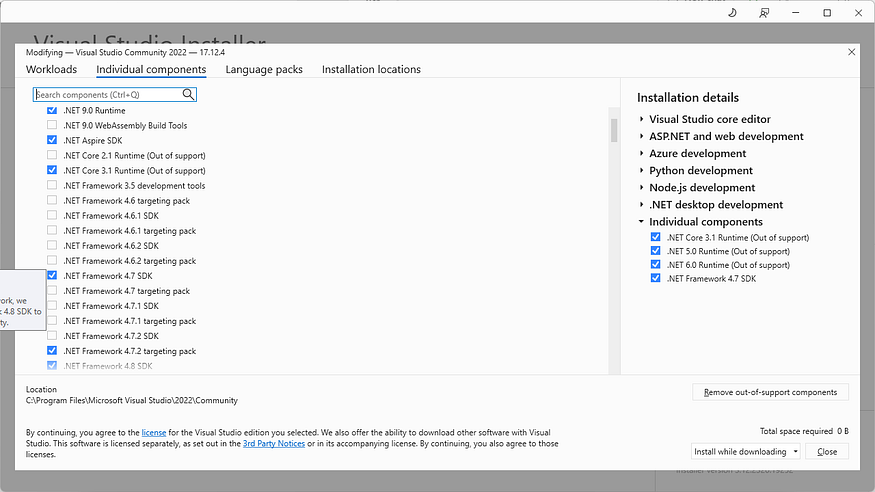Uncheck .NET 5.0 Runtime in Installation details
The width and height of the screenshot is (875, 492).
coord(656,251)
